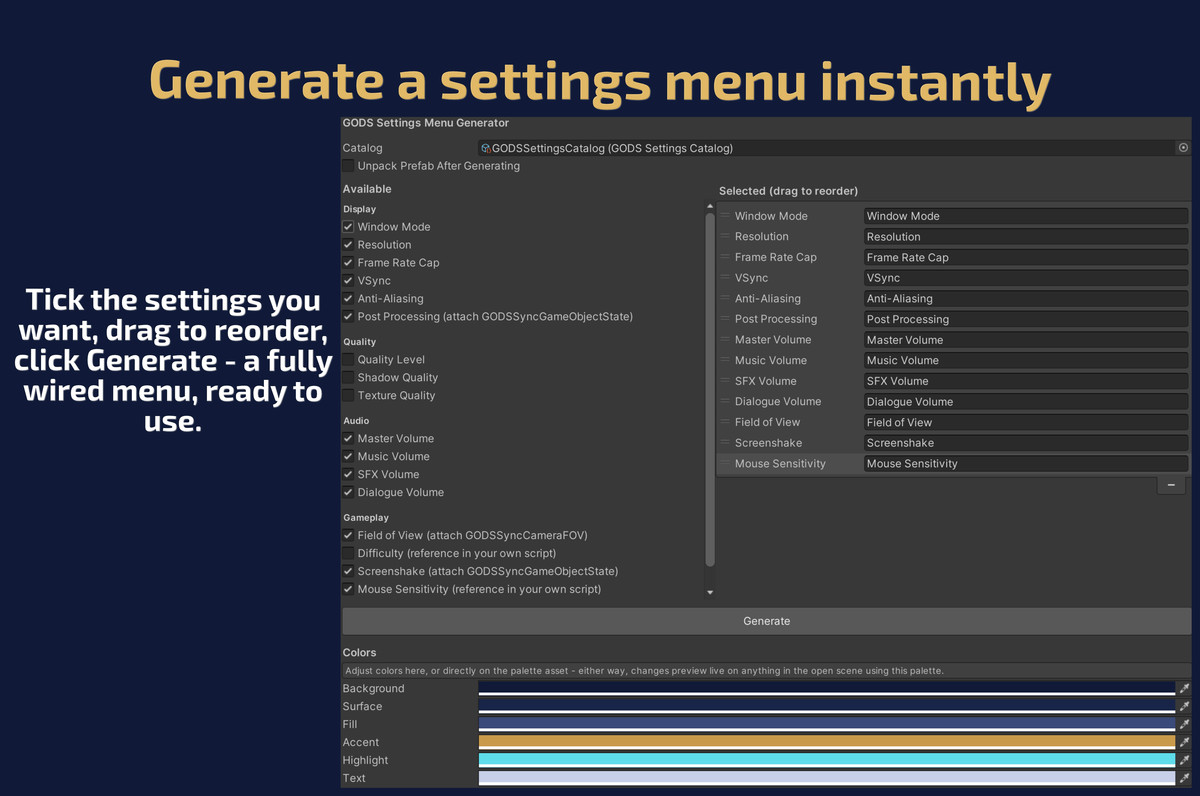Untick the Window Mode checkbox
Viewport: 1200px width, 796px height.
[x=348, y=227]
